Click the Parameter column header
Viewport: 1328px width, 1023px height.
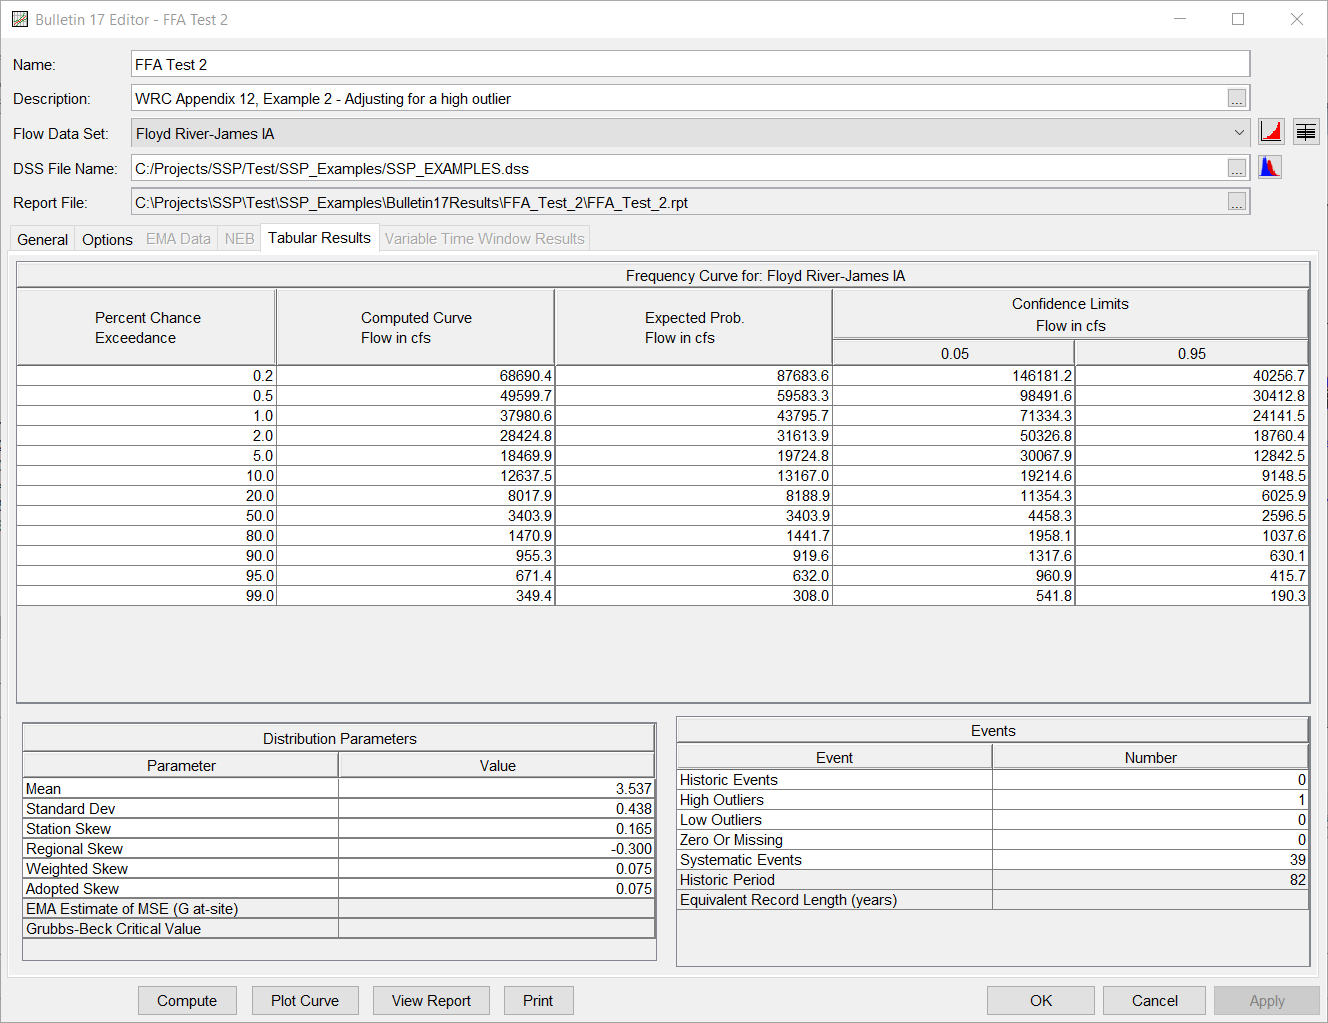click(181, 766)
